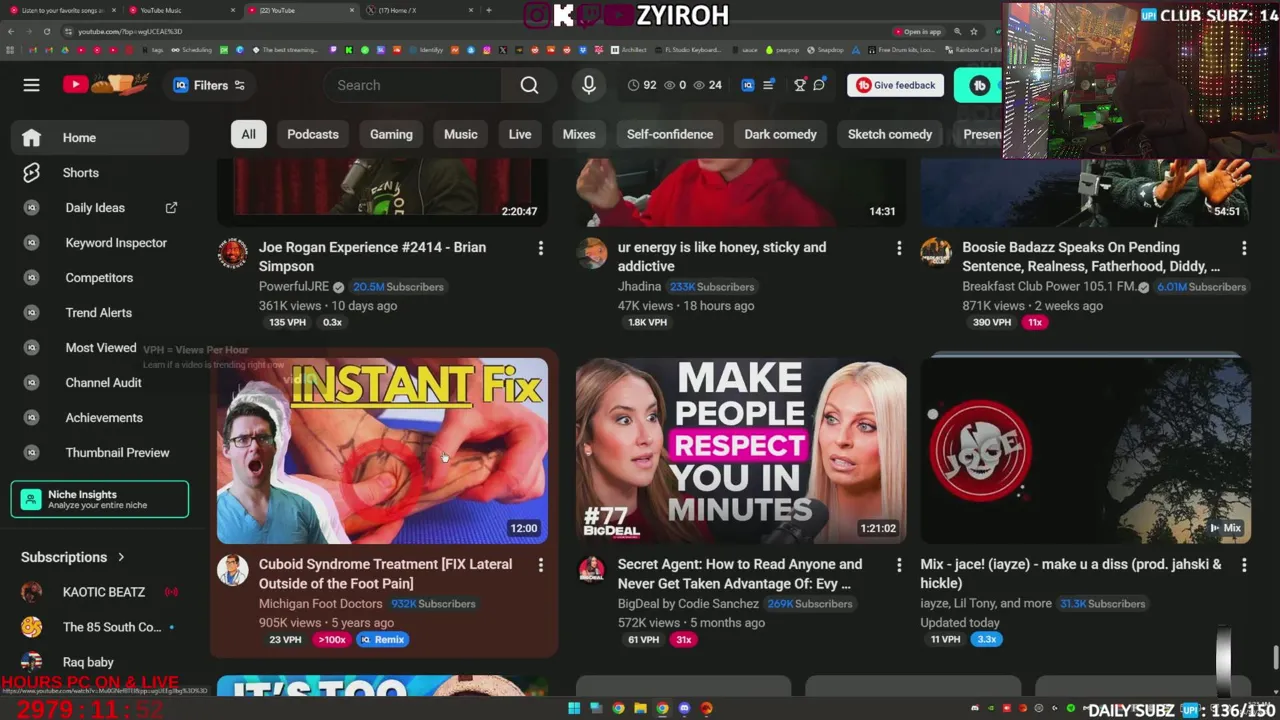This screenshot has height=720, width=1280.
Task: Bookmark this page with the star icon
Action: (974, 31)
